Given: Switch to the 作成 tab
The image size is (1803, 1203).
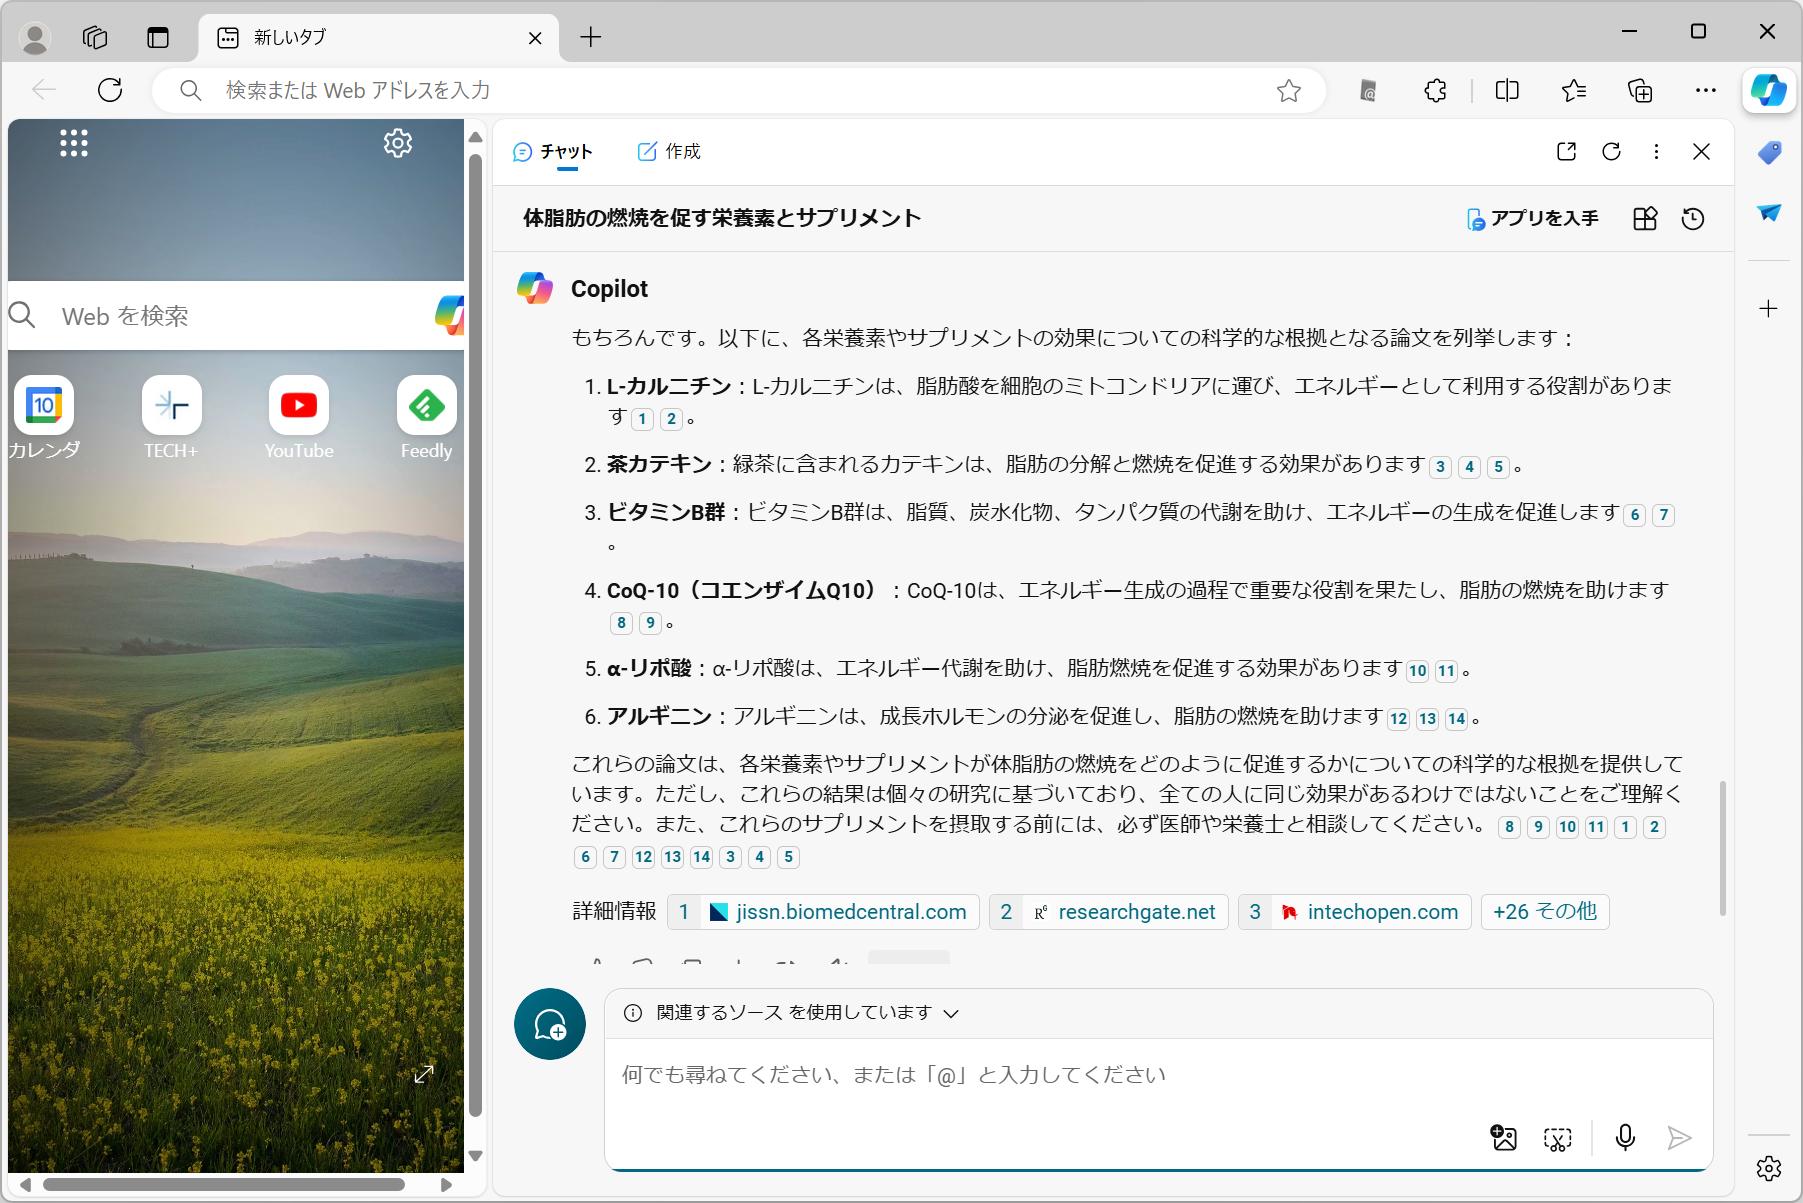Looking at the screenshot, I should (x=669, y=152).
